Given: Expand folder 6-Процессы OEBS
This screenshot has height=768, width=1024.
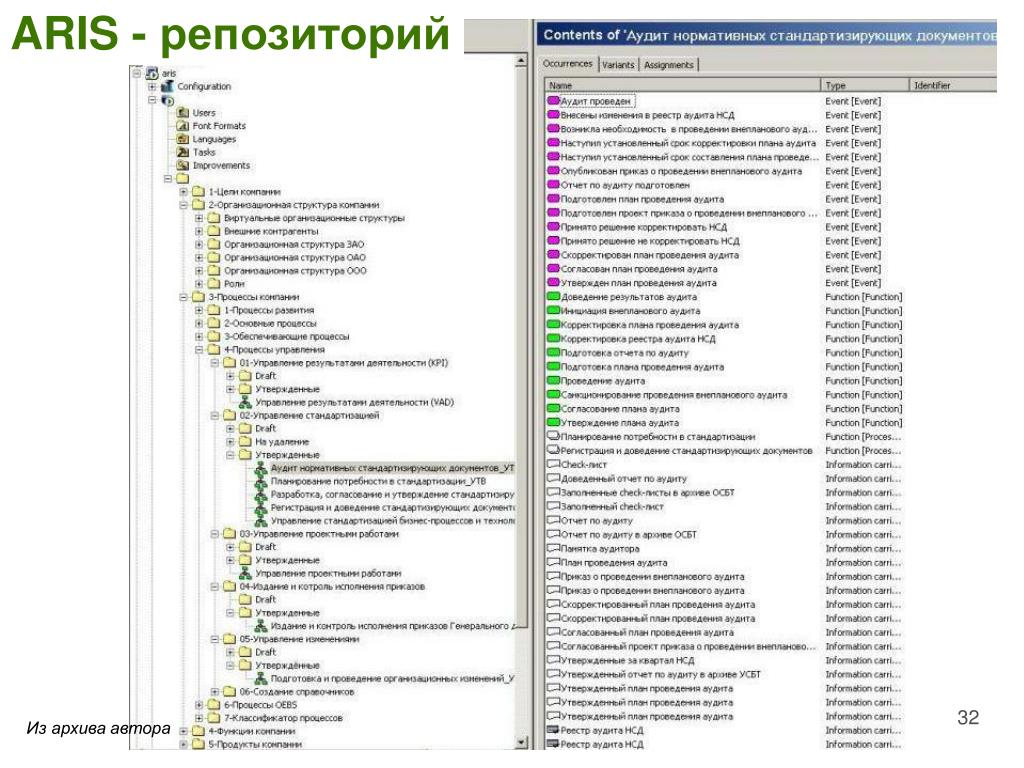Looking at the screenshot, I should click(x=199, y=705).
